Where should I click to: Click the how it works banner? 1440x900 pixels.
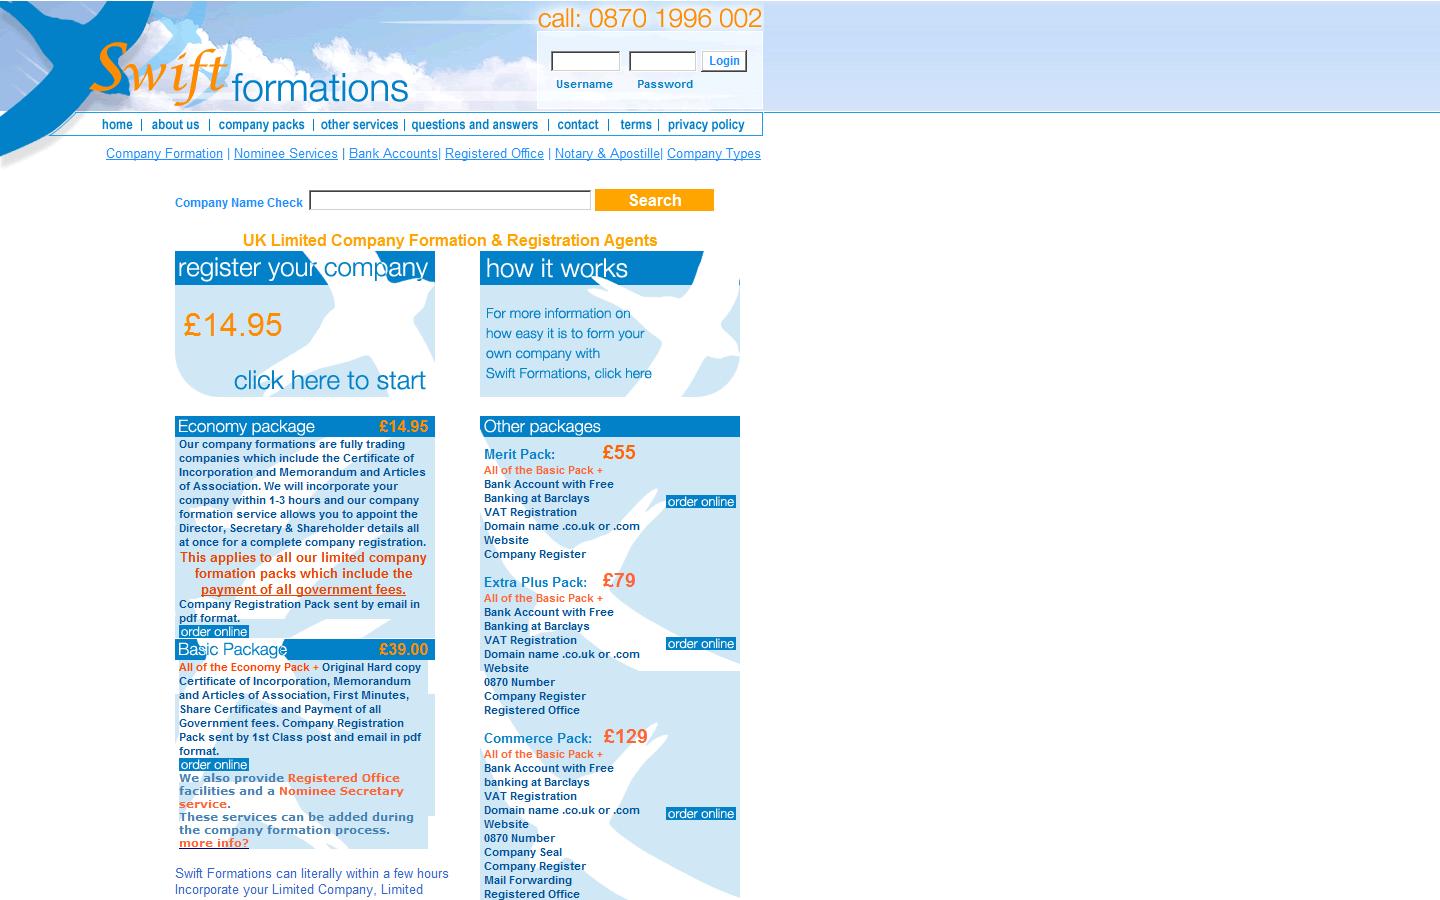coord(609,325)
